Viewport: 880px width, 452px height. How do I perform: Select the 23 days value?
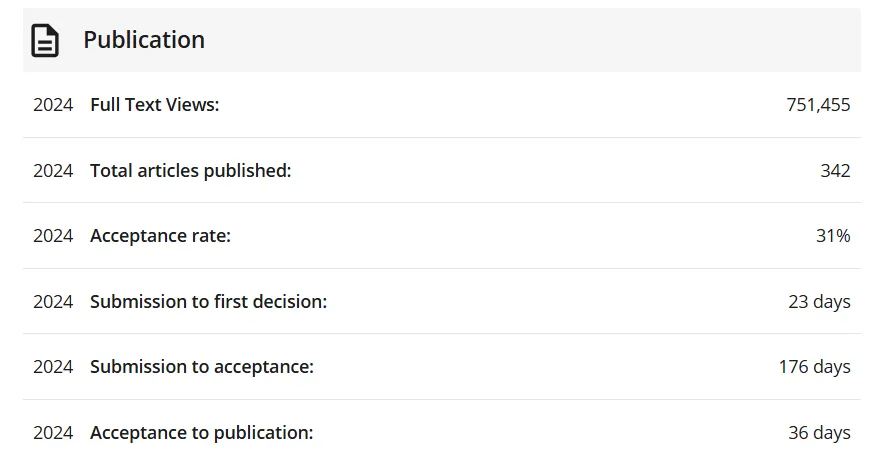(x=819, y=302)
